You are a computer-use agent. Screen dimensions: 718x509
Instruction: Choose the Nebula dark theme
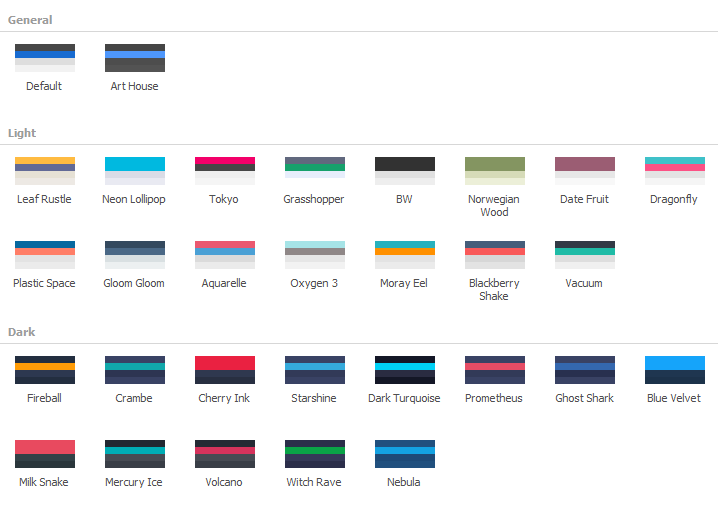pyautogui.click(x=404, y=454)
